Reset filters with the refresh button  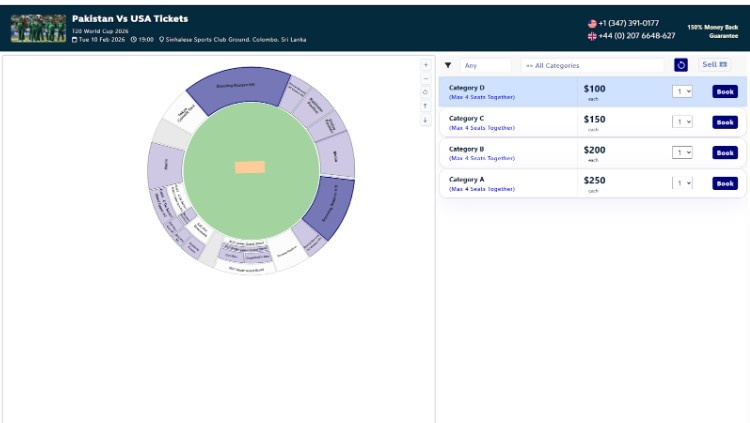pyautogui.click(x=681, y=65)
